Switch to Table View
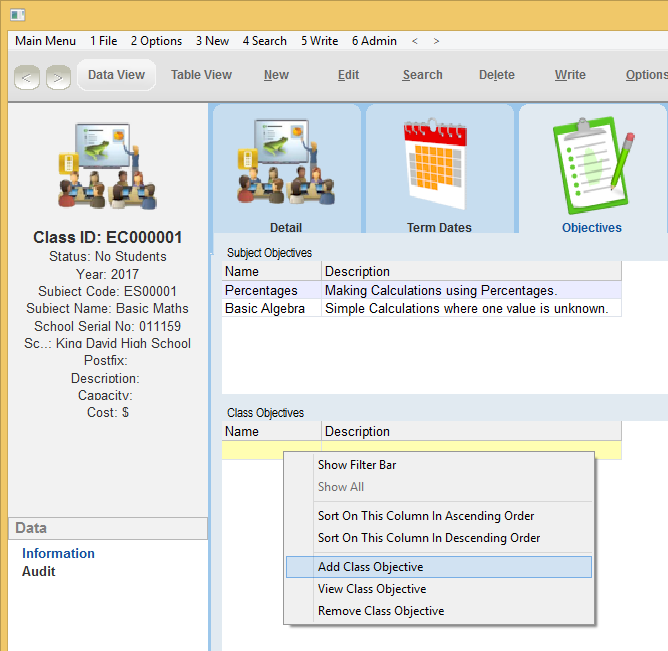Screen dimensions: 668x651 tap(201, 75)
